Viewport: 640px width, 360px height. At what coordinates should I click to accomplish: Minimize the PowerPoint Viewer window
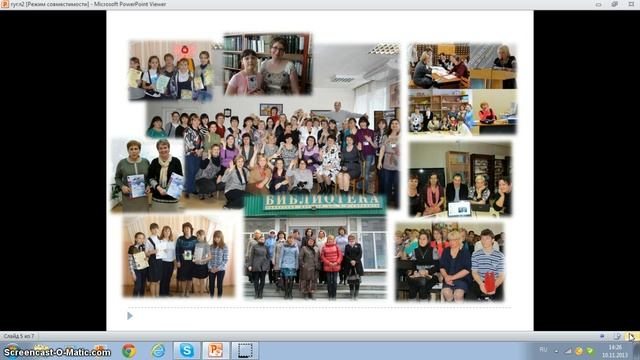[598, 4]
